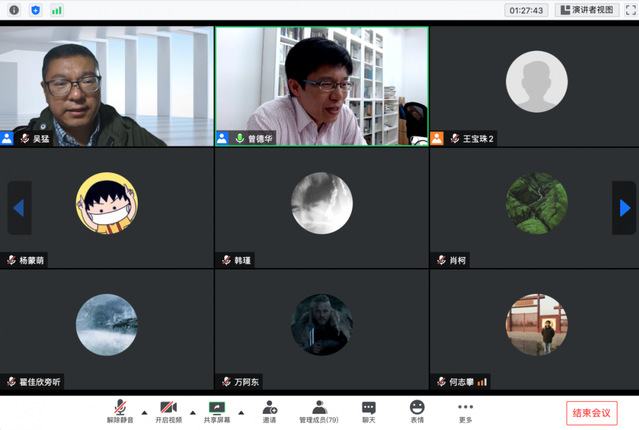Open the chat (聊天) panel
Screen dimensions: 639x430
[x=369, y=411]
